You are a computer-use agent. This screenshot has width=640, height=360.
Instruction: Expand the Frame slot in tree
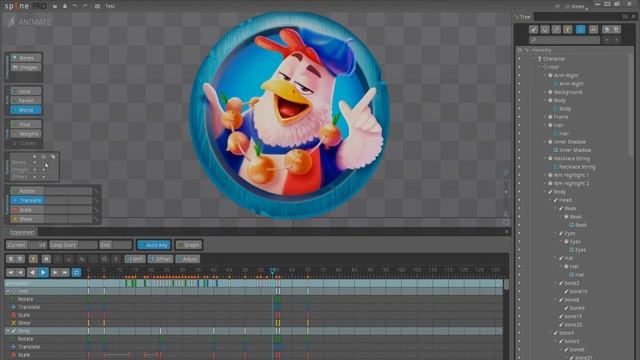(x=545, y=117)
